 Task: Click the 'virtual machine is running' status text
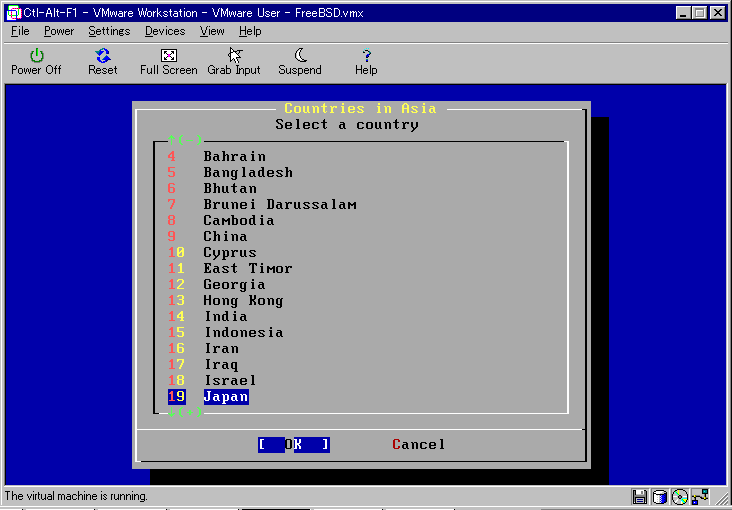tap(76, 496)
